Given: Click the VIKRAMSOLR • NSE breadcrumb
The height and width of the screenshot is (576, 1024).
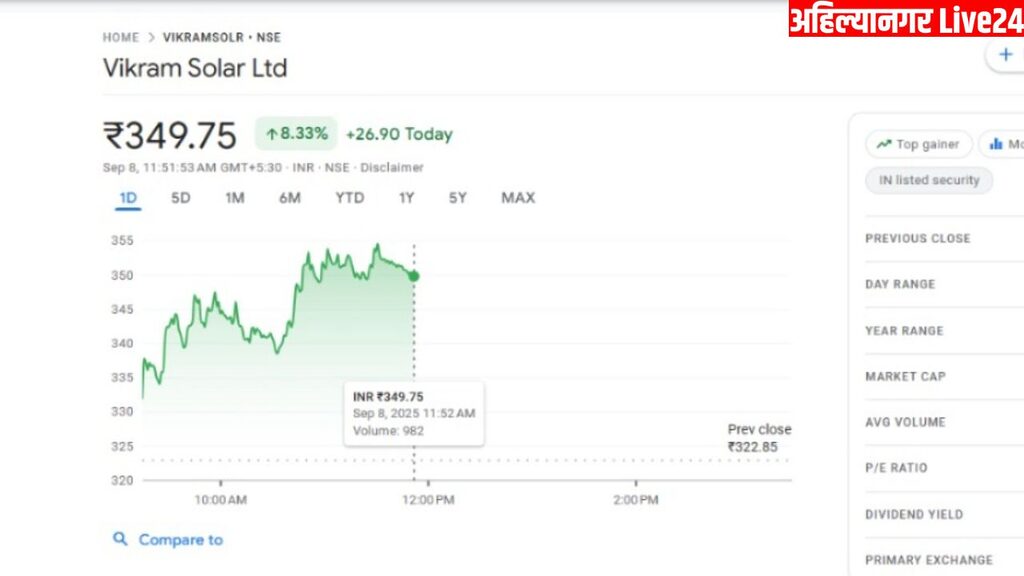Looking at the screenshot, I should [222, 38].
